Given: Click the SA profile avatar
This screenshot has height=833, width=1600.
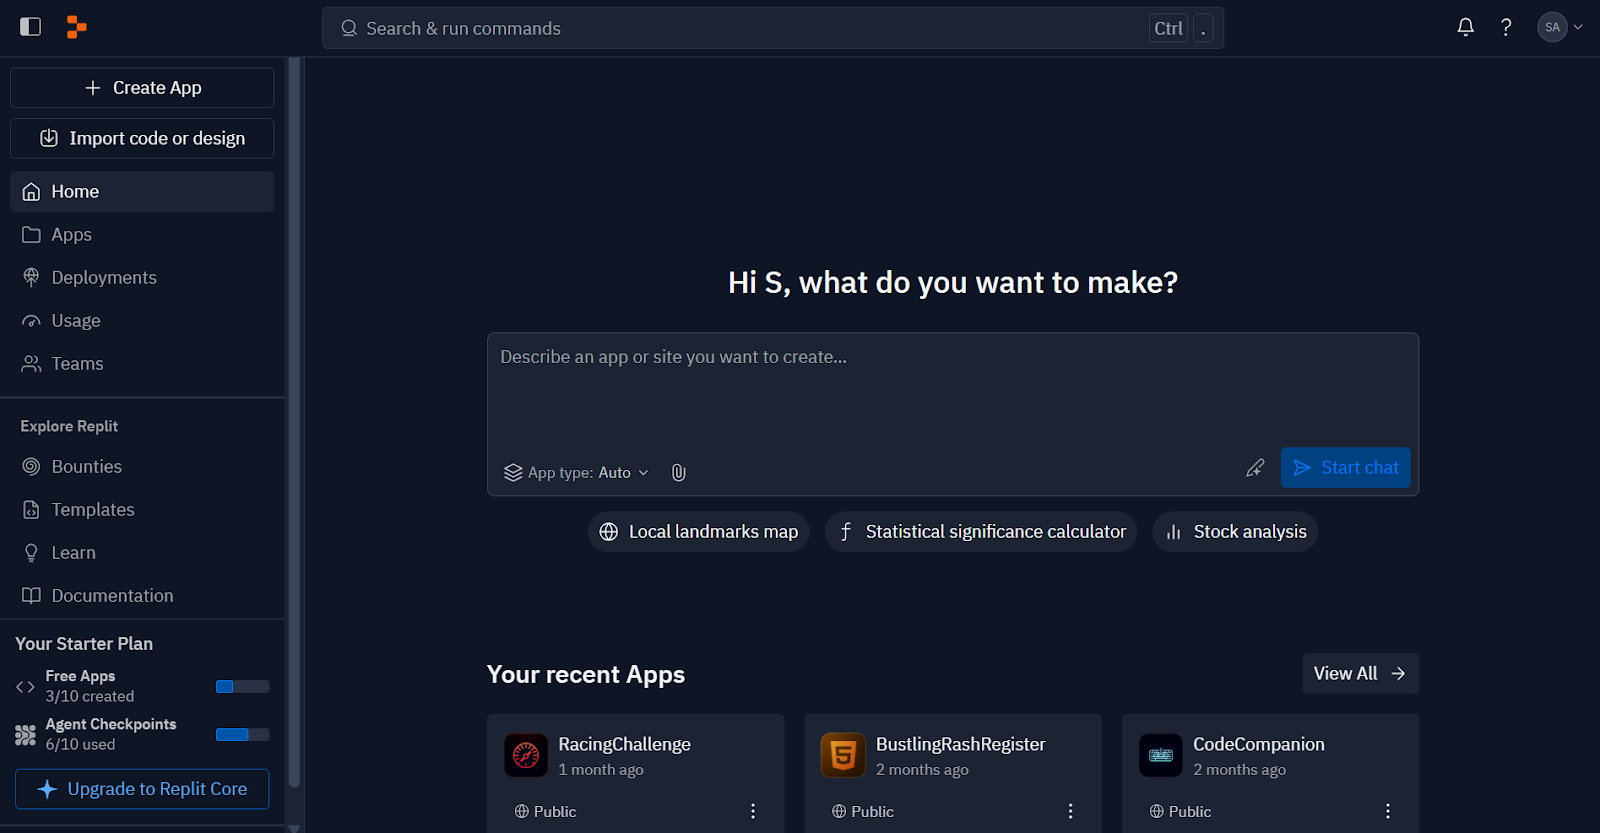Looking at the screenshot, I should point(1552,27).
